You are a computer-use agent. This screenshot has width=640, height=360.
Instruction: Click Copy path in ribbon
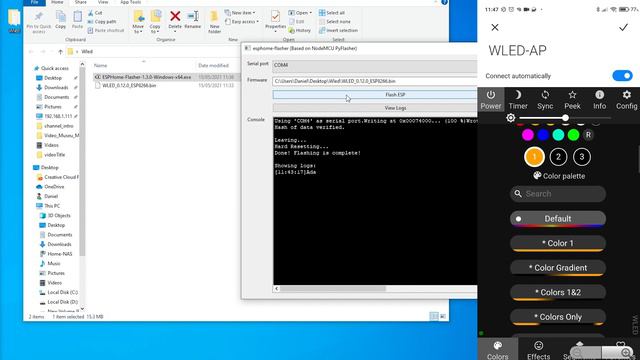pyautogui.click(x=102, y=22)
